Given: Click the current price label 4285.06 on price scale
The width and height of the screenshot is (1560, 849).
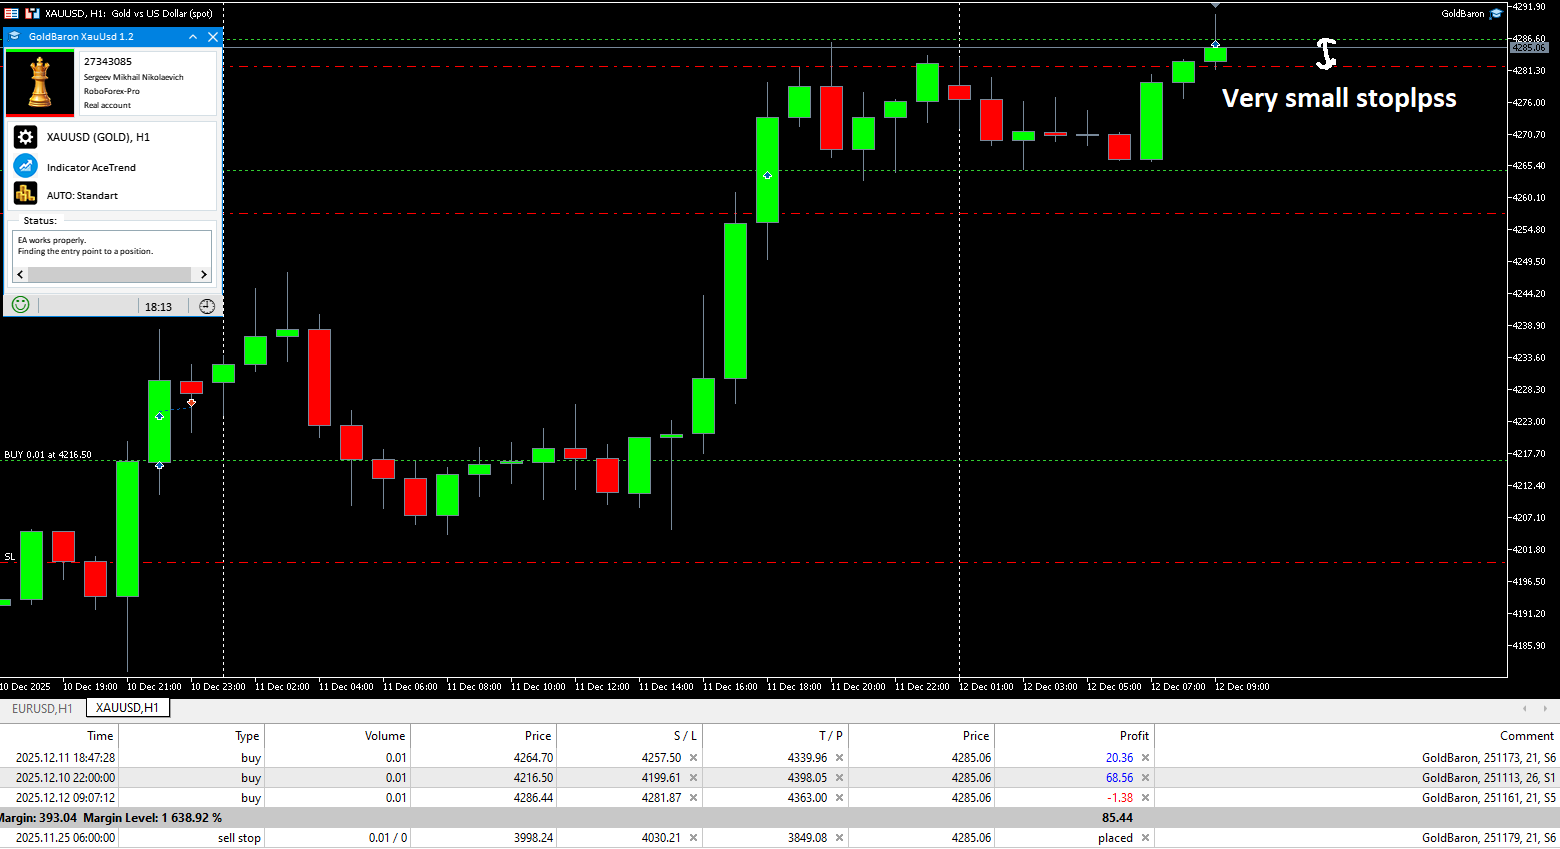Looking at the screenshot, I should tap(1528, 47).
